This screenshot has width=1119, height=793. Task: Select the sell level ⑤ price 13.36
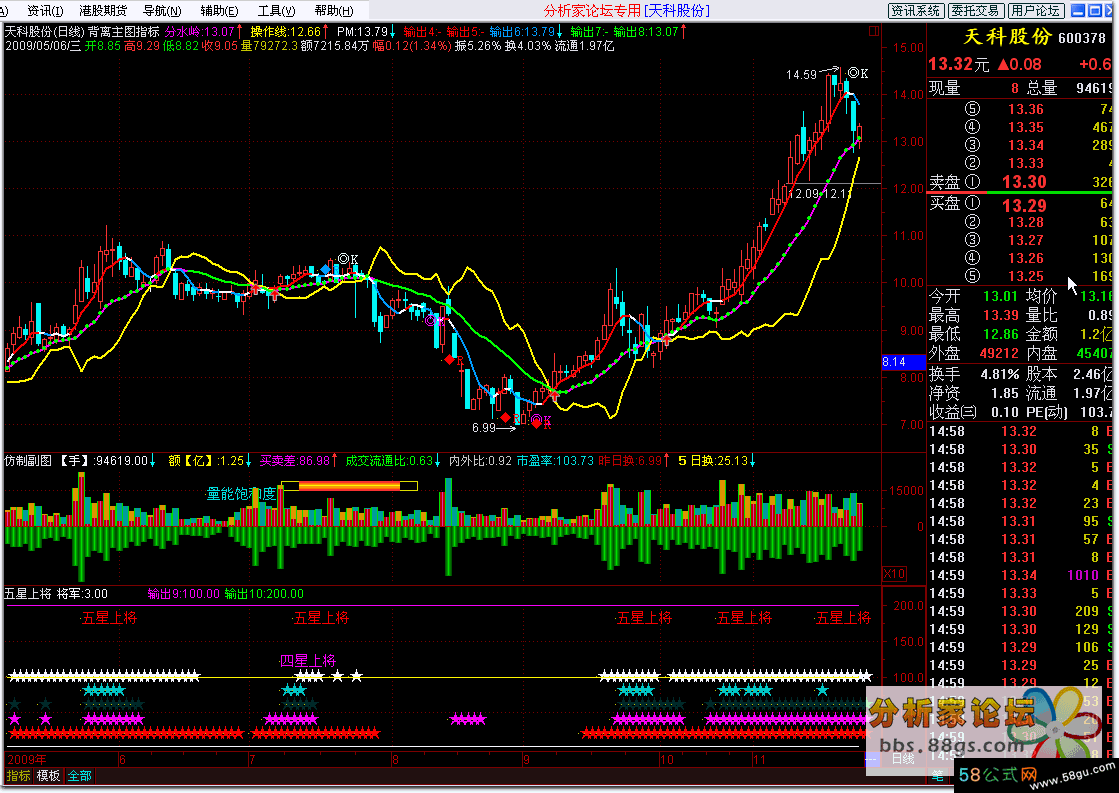pyautogui.click(x=1026, y=109)
